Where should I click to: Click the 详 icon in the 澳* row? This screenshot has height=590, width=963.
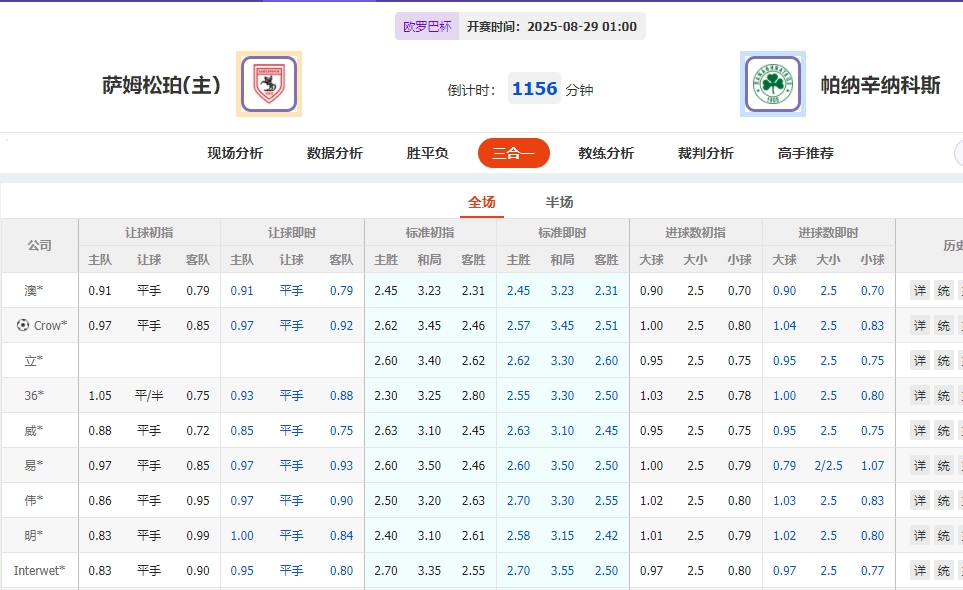tap(918, 290)
